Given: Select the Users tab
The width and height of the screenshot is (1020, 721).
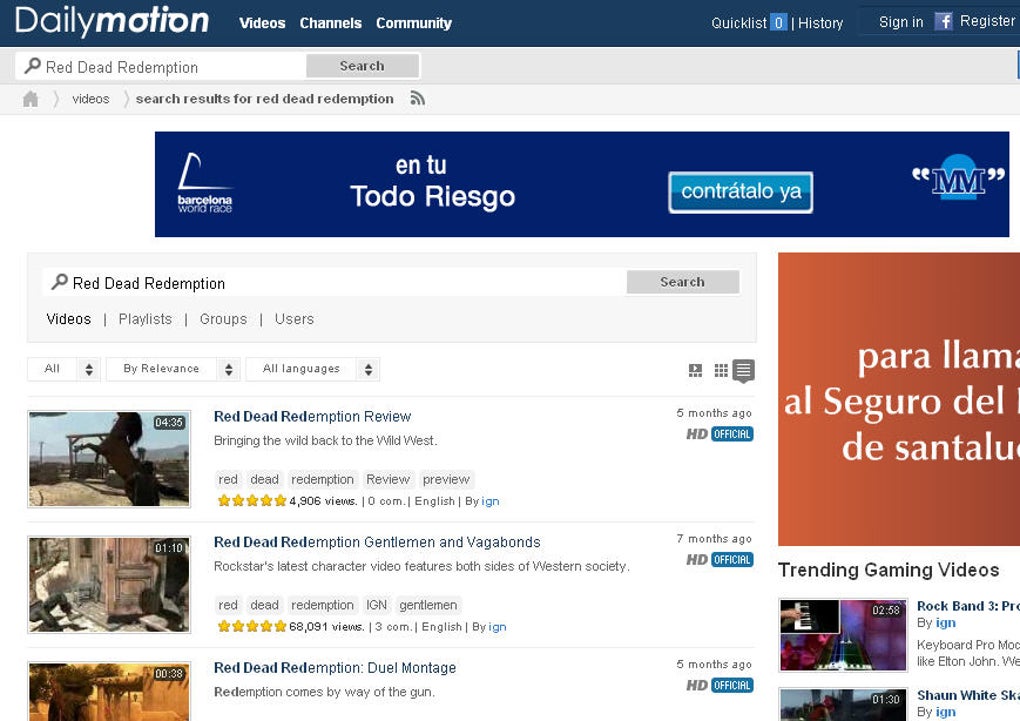Looking at the screenshot, I should (x=294, y=320).
